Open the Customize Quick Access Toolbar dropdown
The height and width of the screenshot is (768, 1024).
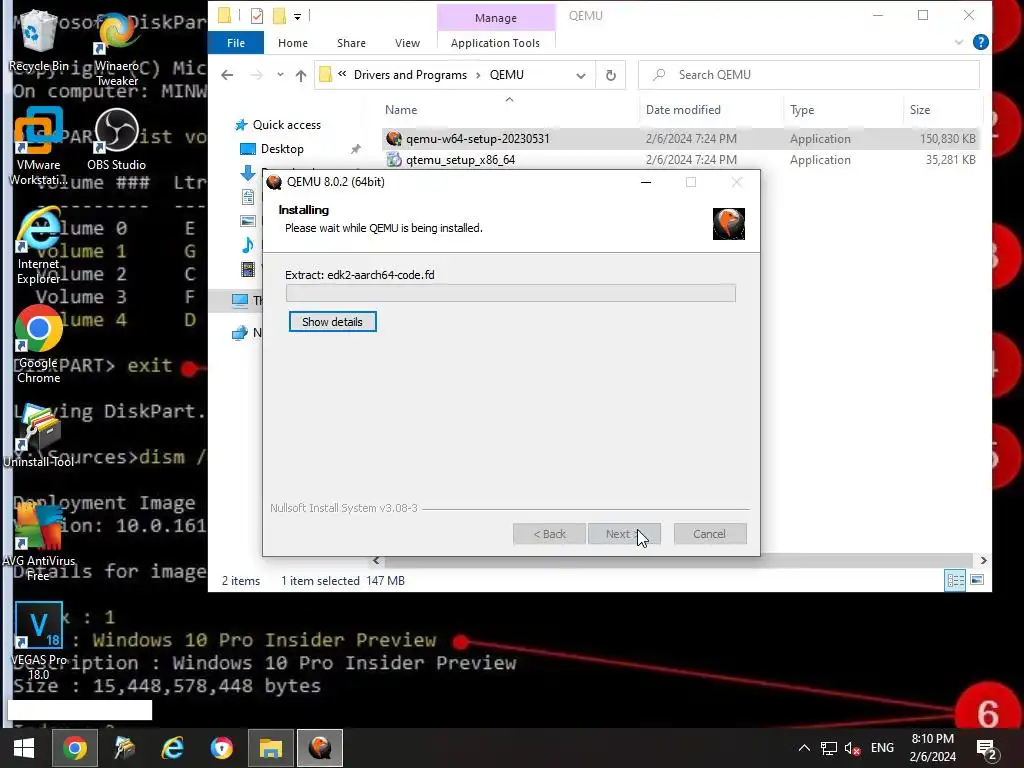(297, 16)
